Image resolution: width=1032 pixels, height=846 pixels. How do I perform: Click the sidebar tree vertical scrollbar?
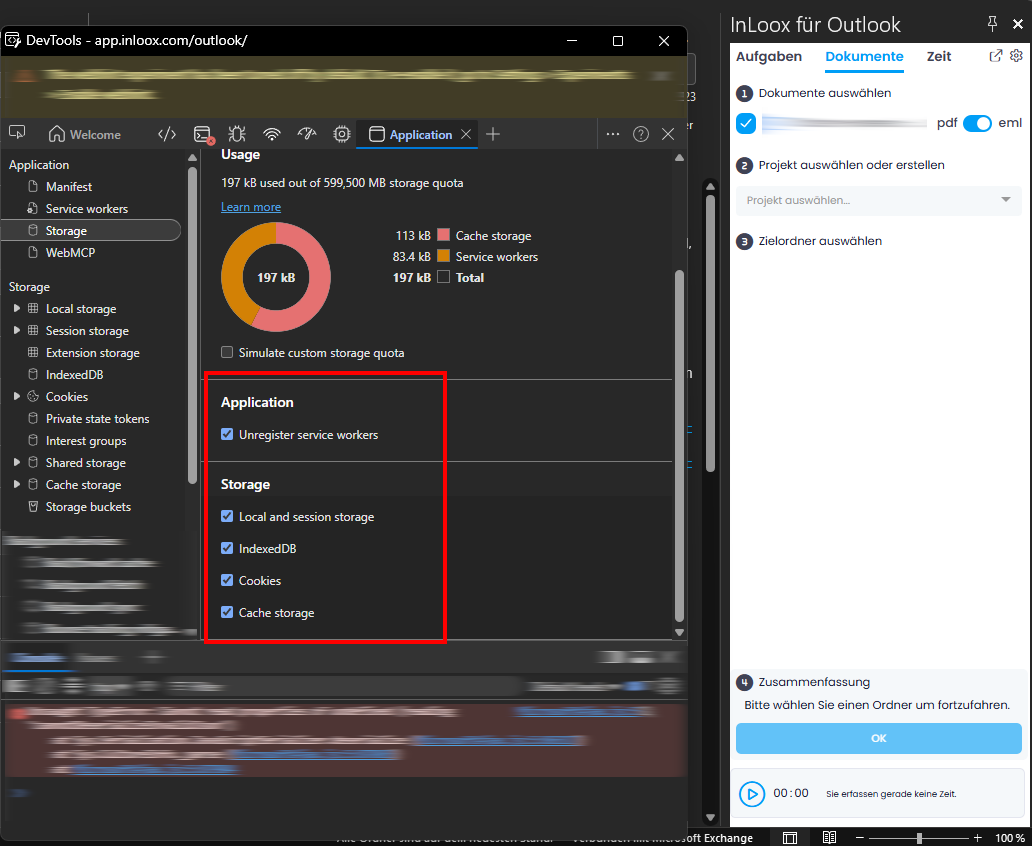tap(192, 325)
